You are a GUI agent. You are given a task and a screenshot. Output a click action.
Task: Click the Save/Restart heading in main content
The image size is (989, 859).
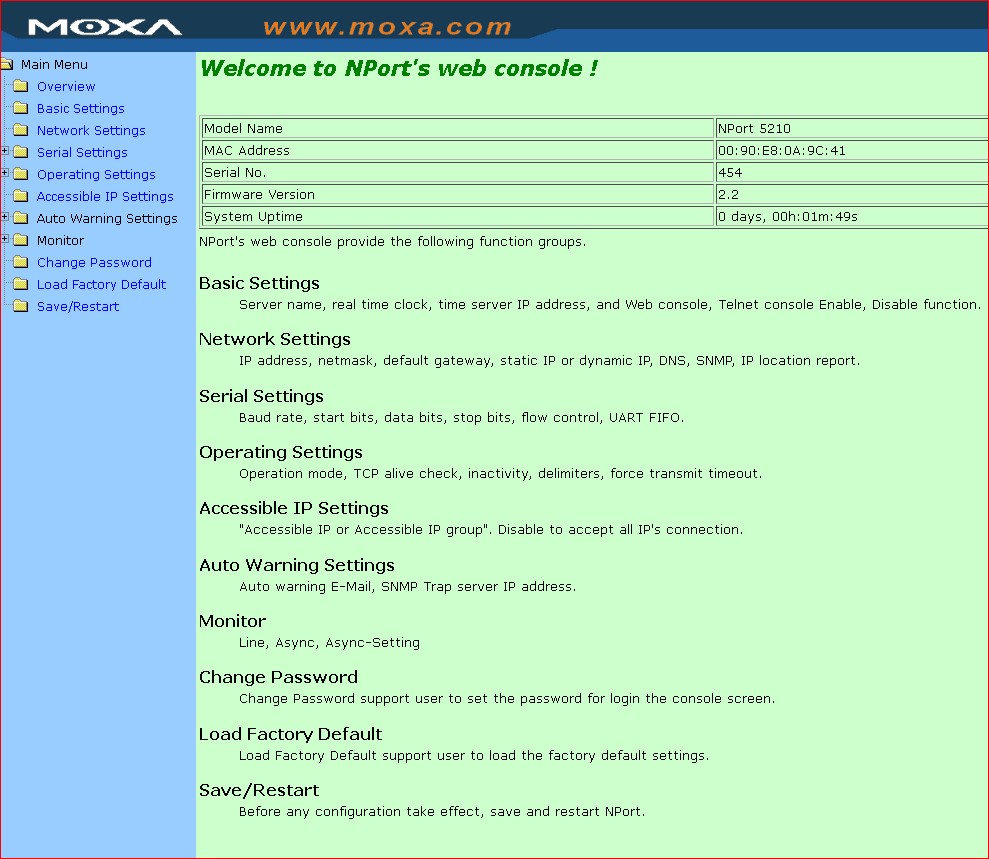click(259, 790)
